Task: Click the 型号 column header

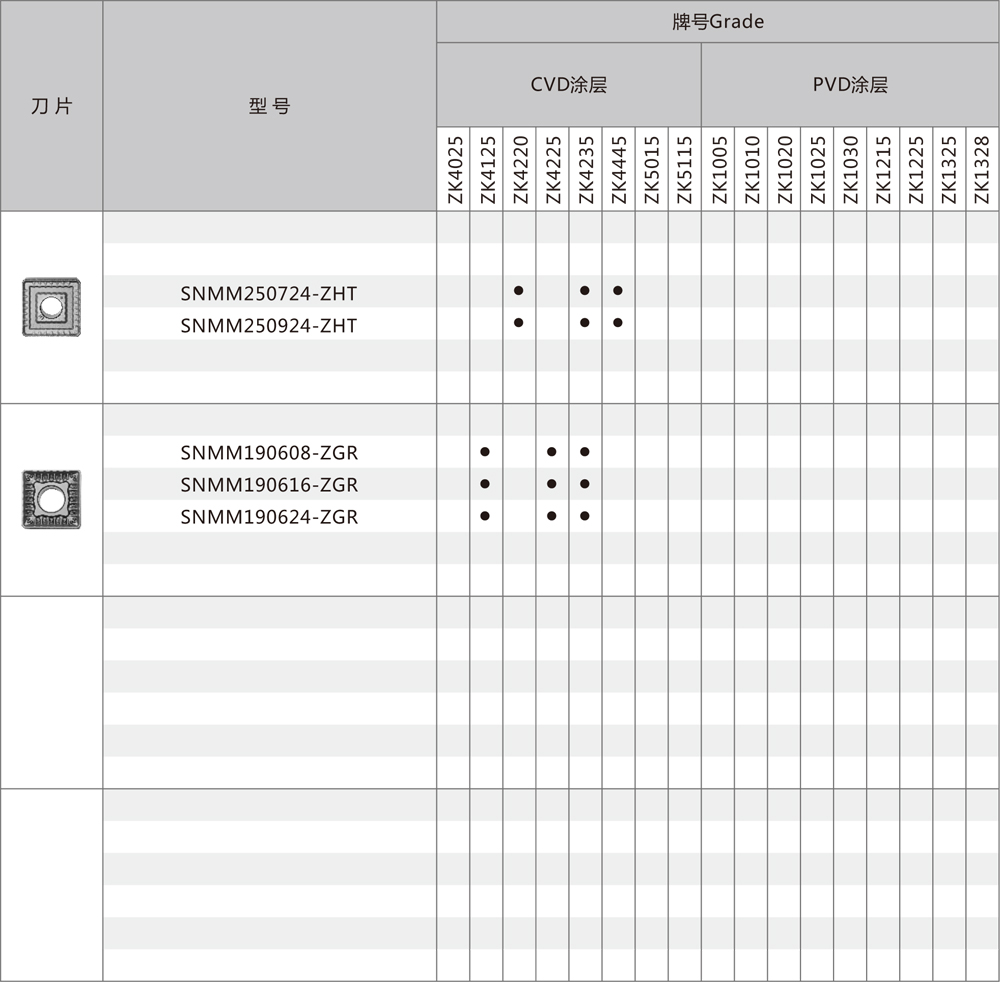Action: pyautogui.click(x=269, y=106)
